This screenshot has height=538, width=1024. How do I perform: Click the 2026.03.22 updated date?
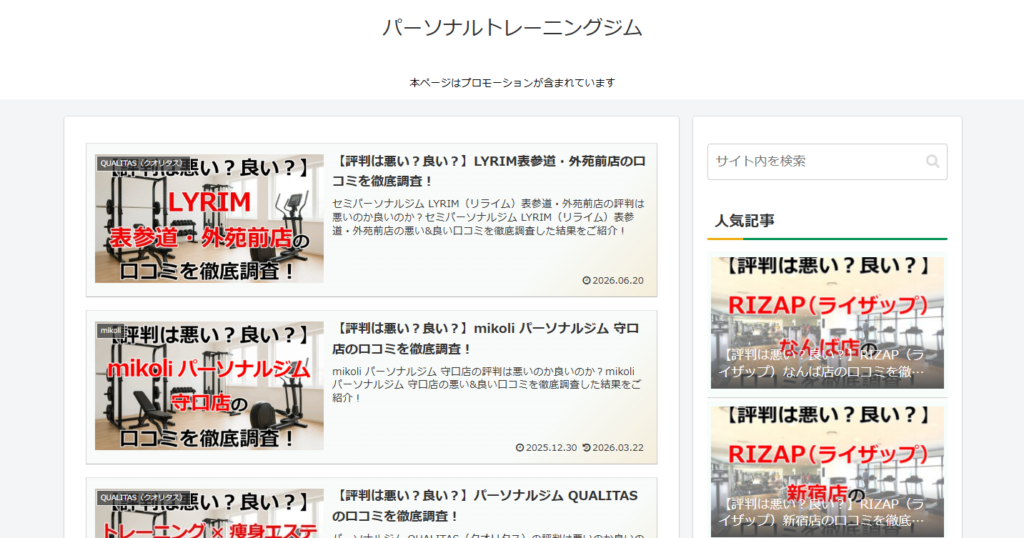[618, 447]
